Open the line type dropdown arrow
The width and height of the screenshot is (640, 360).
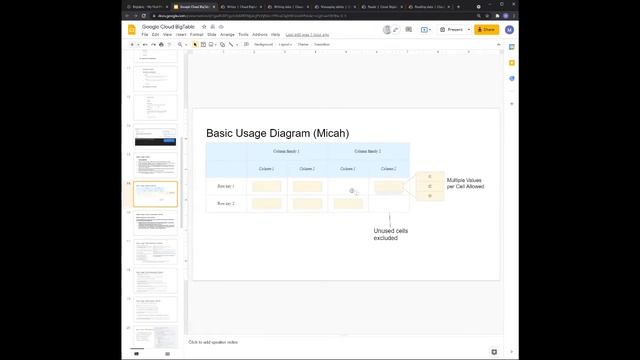click(x=237, y=44)
